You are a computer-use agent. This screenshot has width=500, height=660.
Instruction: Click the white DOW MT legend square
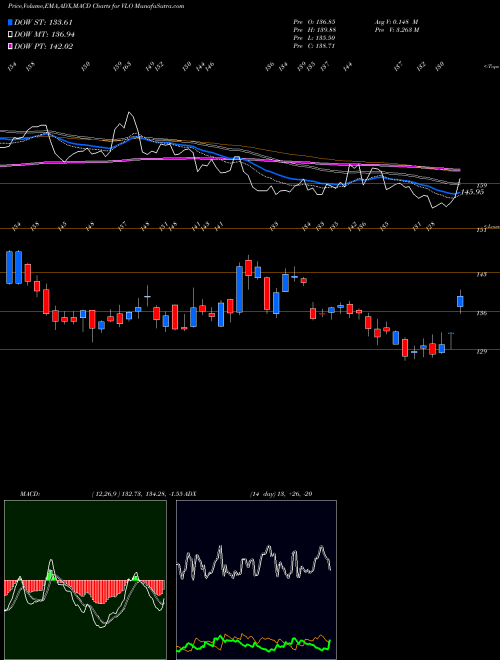[10, 35]
